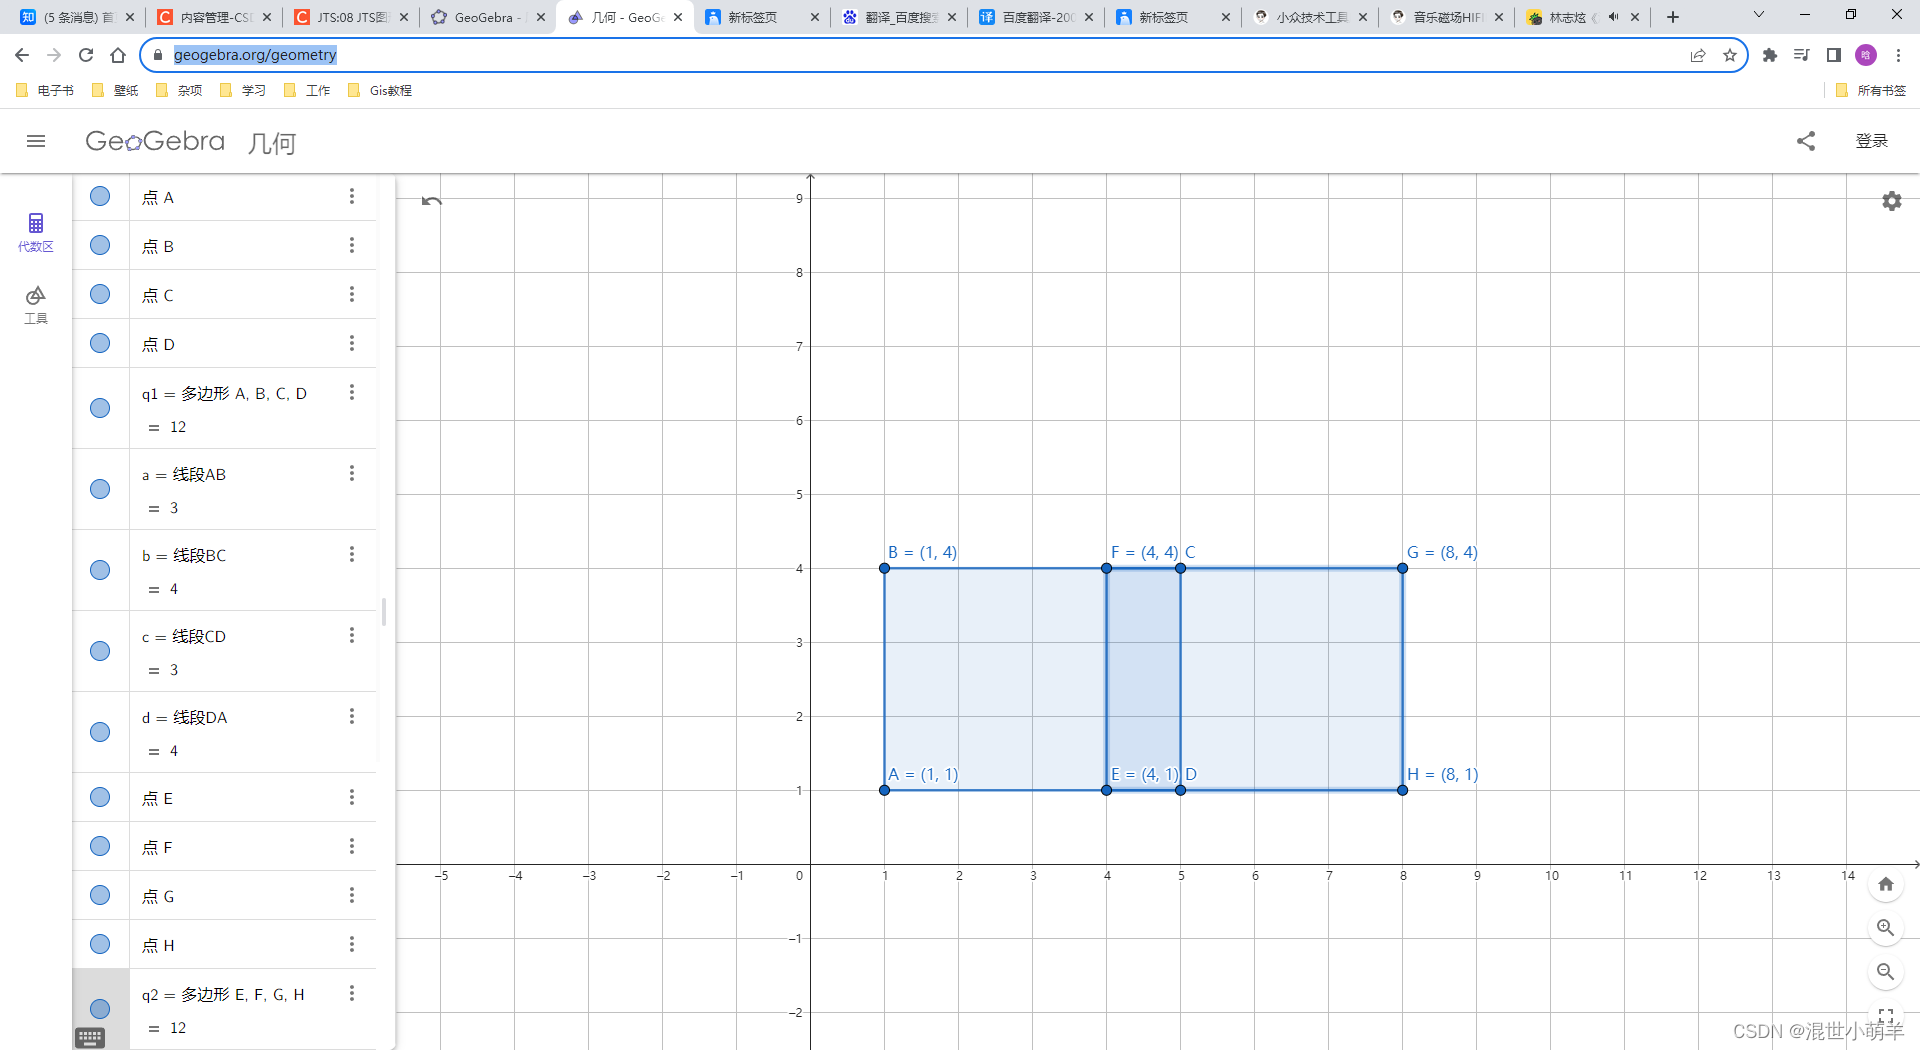
Task: Switch to the GeoGebra browser tab
Action: click(487, 17)
